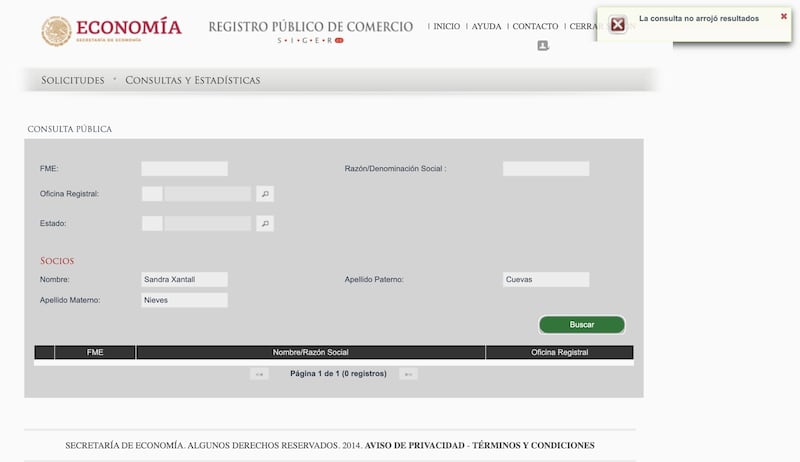Click Registro Público de Comercio title
The height and width of the screenshot is (462, 800).
click(311, 27)
